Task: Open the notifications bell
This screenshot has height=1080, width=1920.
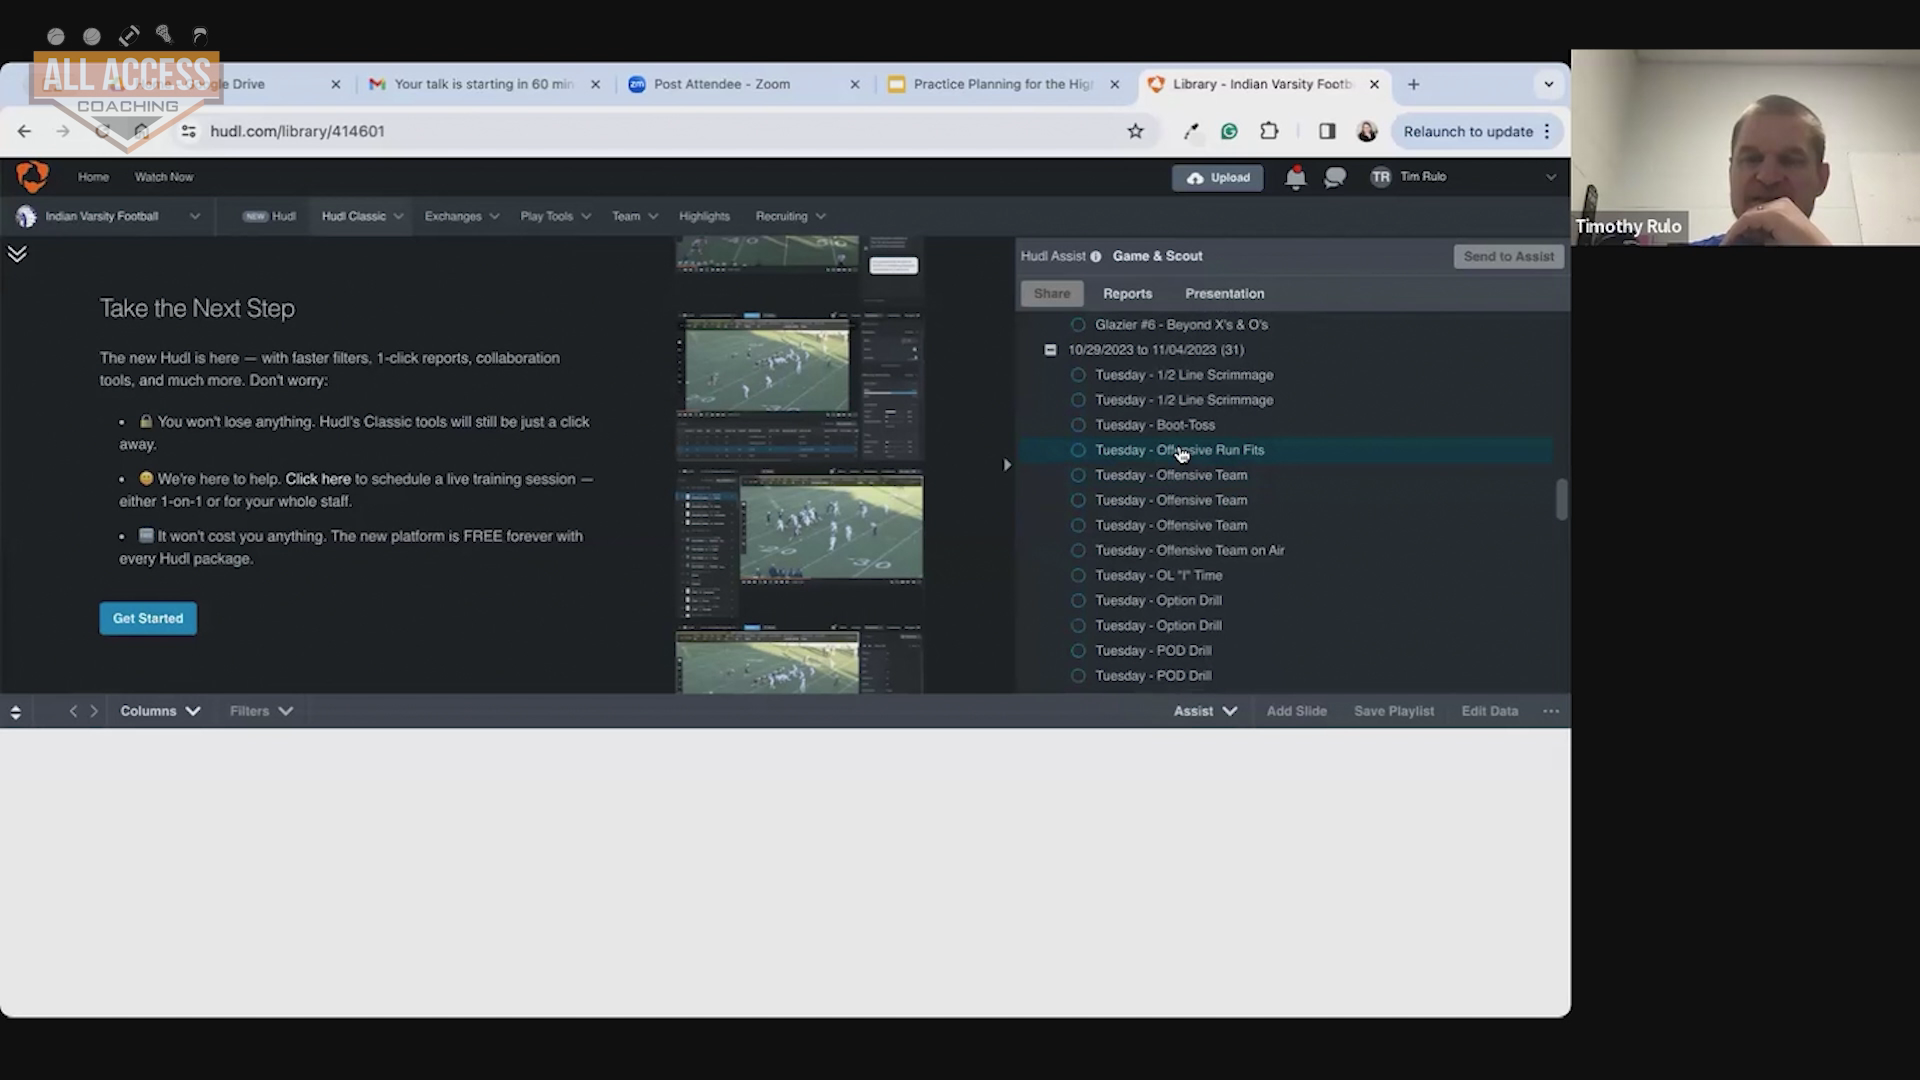Action: click(1295, 178)
